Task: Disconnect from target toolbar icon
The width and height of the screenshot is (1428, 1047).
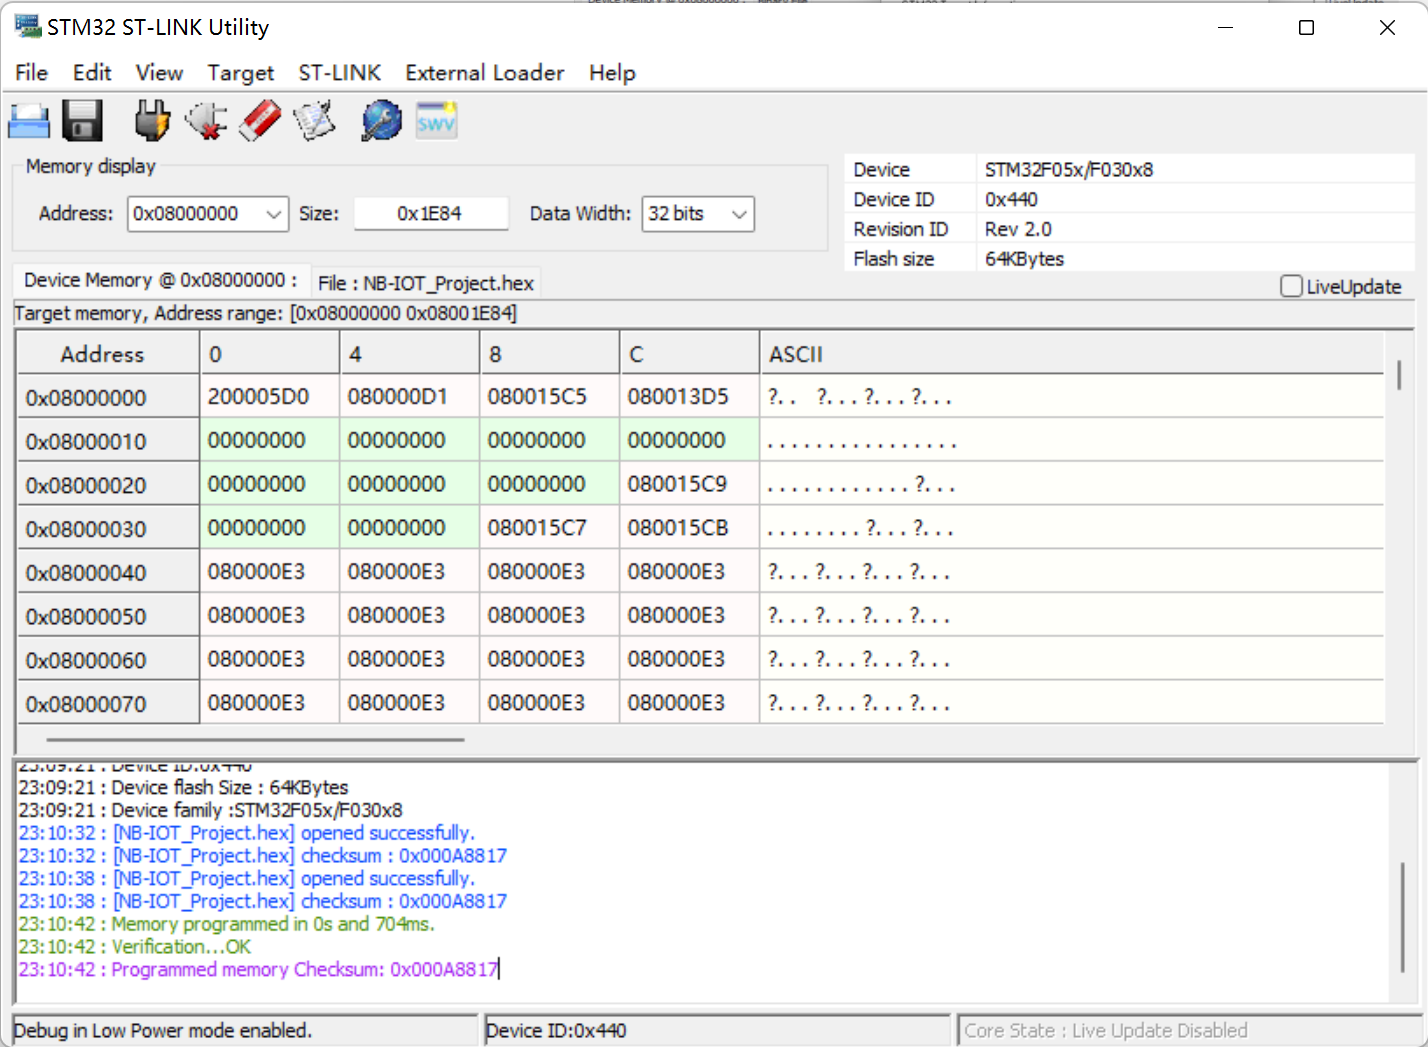Action: coord(206,122)
